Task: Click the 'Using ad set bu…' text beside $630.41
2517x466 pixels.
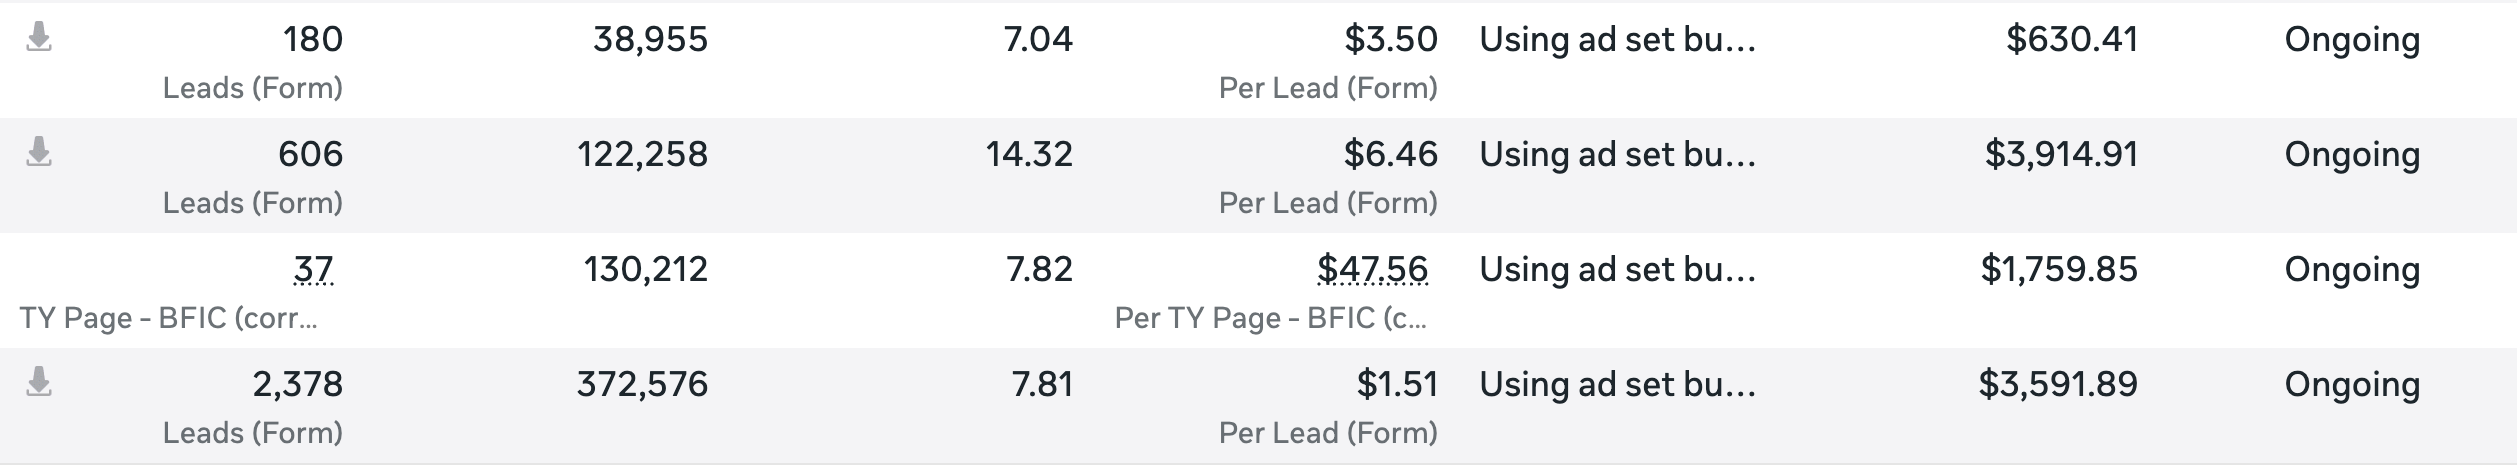Action: tap(1617, 39)
